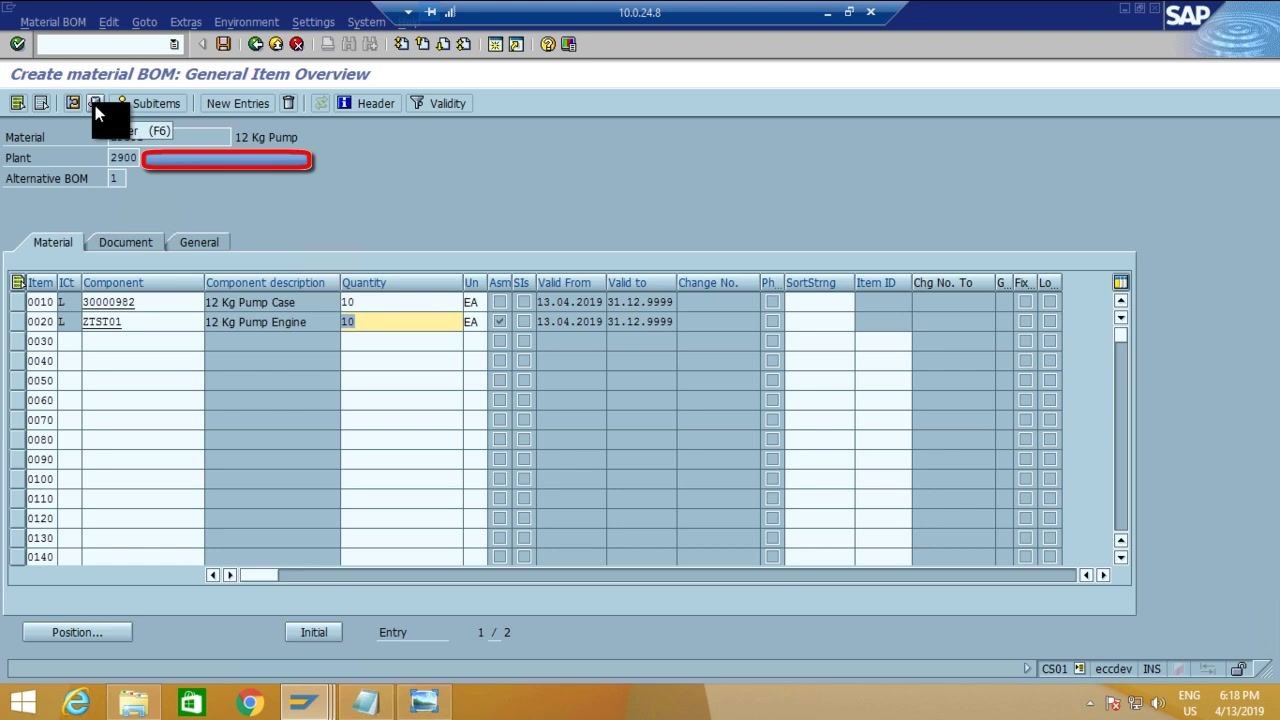1280x720 pixels.
Task: Click the horizontal scrollbar thumb under the table
Action: coord(259,575)
